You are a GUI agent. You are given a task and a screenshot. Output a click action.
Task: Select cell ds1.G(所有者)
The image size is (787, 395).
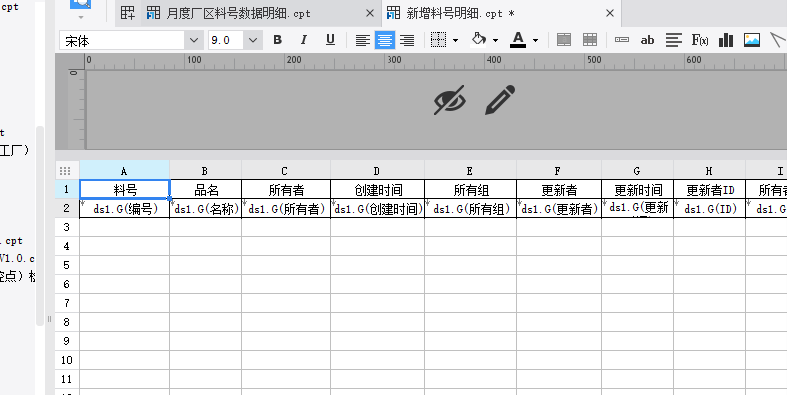[x=286, y=208]
